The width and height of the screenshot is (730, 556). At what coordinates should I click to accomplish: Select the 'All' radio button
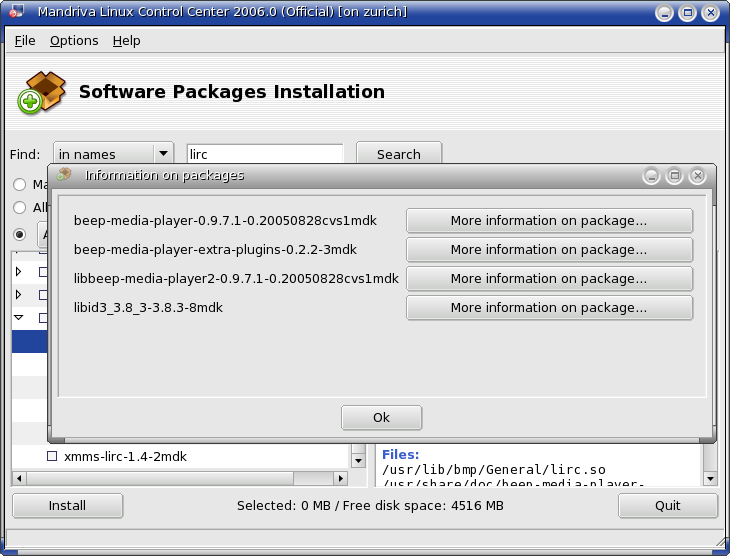coord(20,207)
